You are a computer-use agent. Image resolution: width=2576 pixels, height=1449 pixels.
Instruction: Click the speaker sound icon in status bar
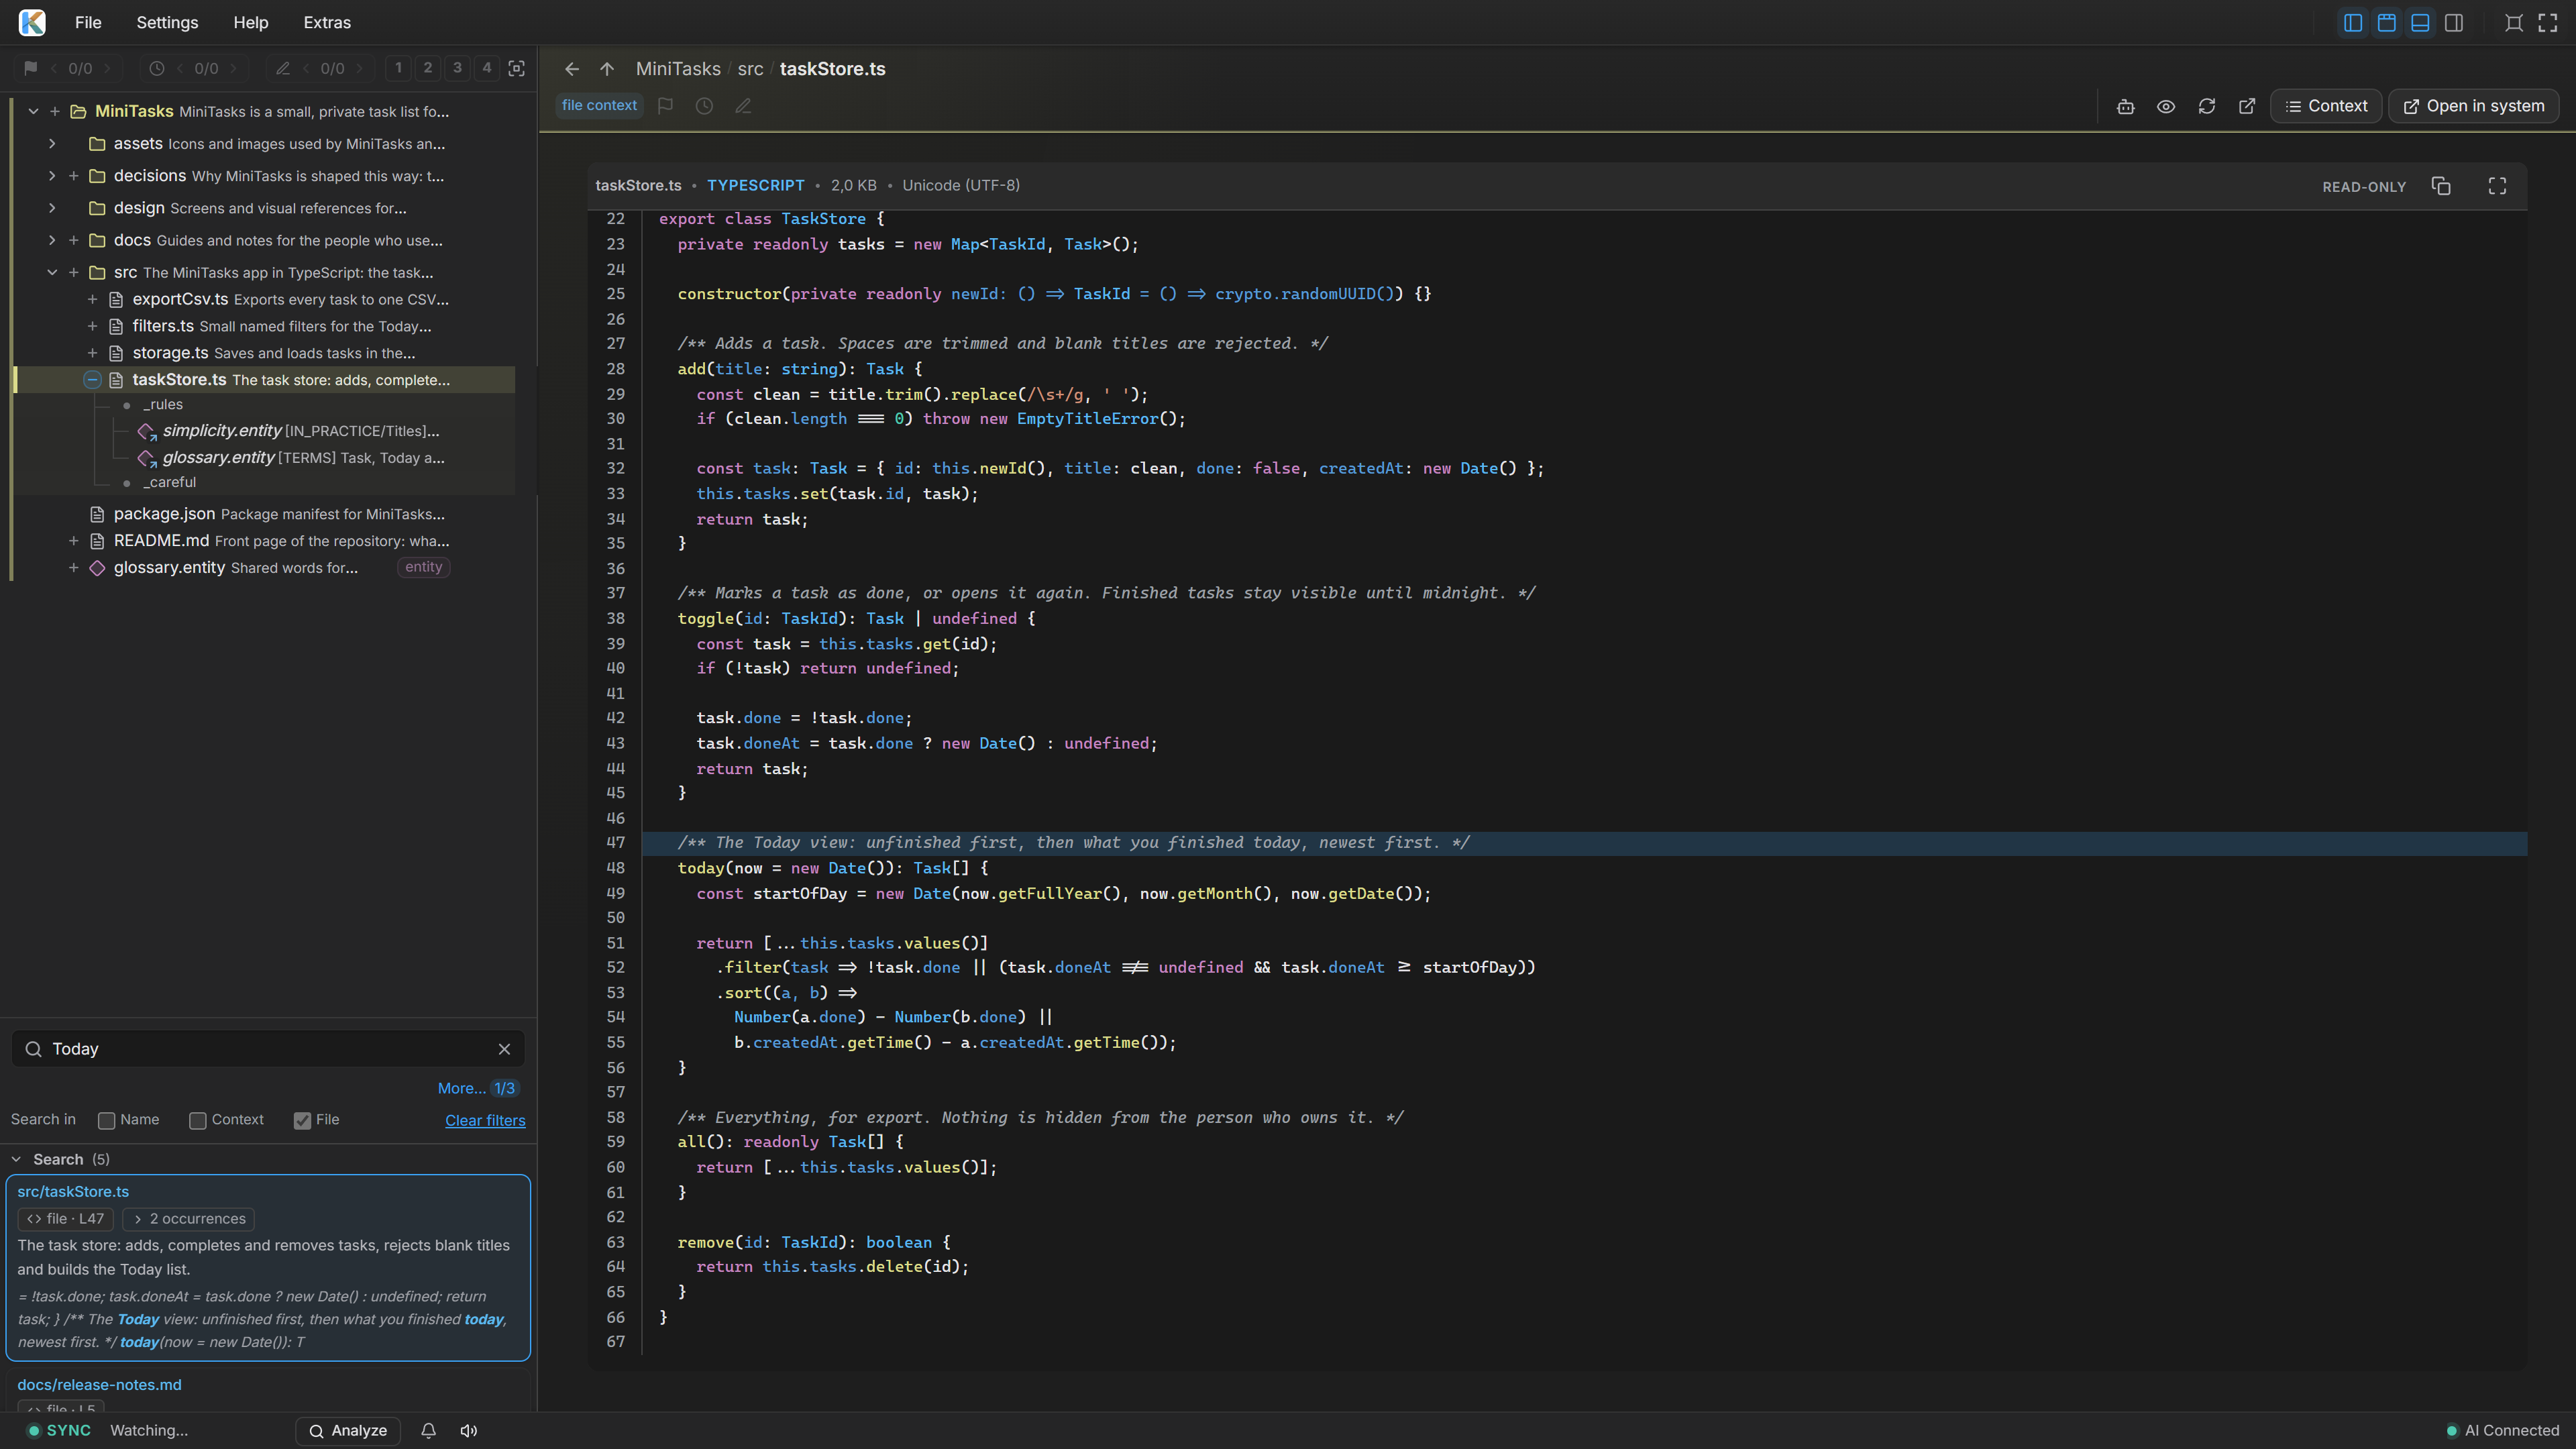(x=469, y=1430)
